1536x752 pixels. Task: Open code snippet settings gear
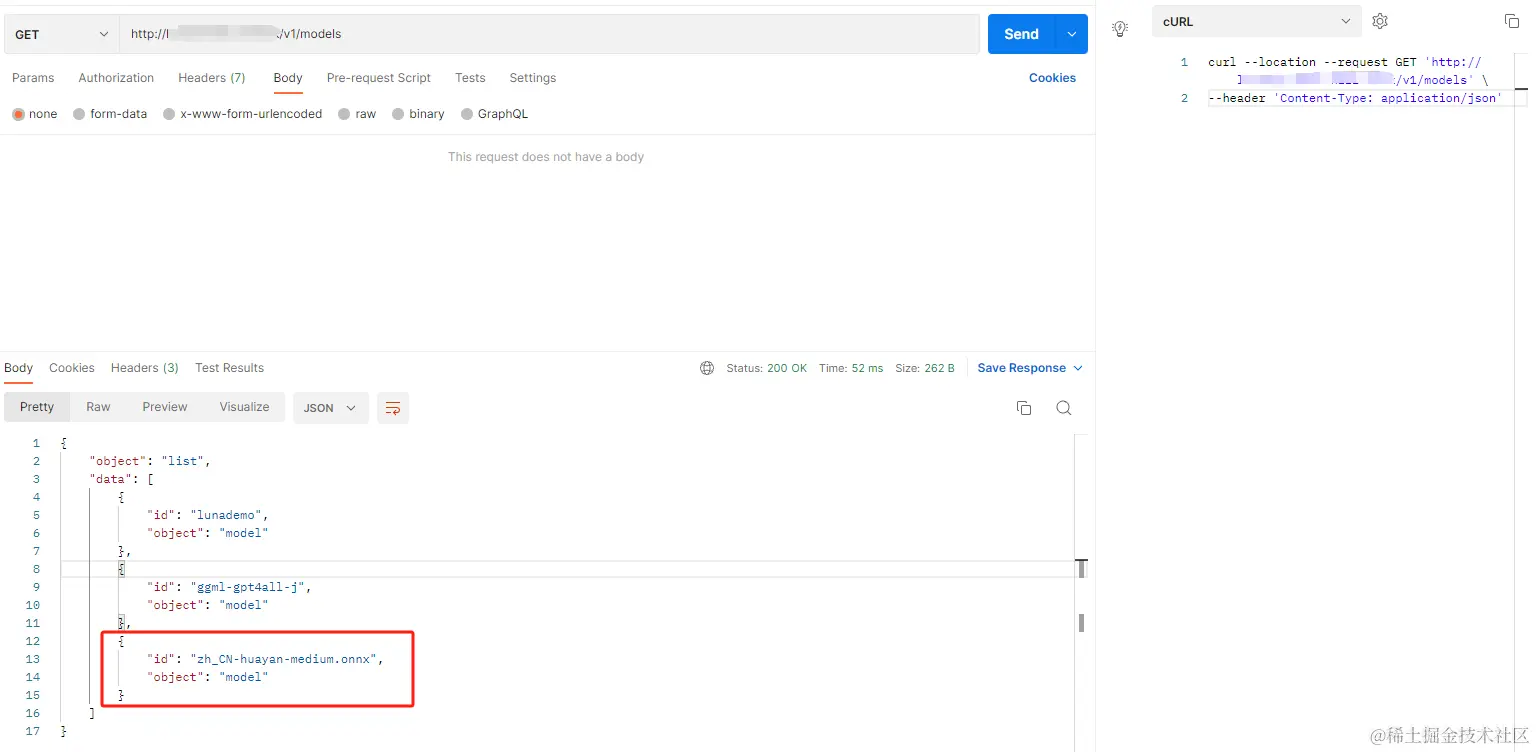click(x=1380, y=21)
